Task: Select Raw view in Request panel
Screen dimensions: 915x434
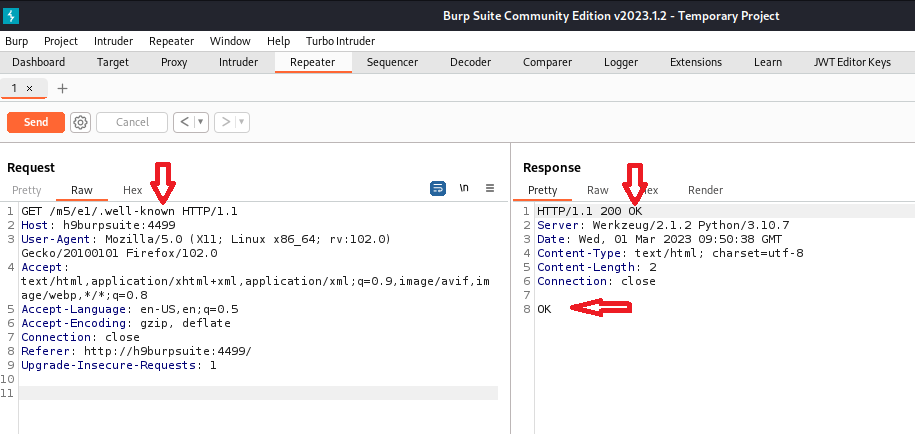Action: [x=82, y=190]
